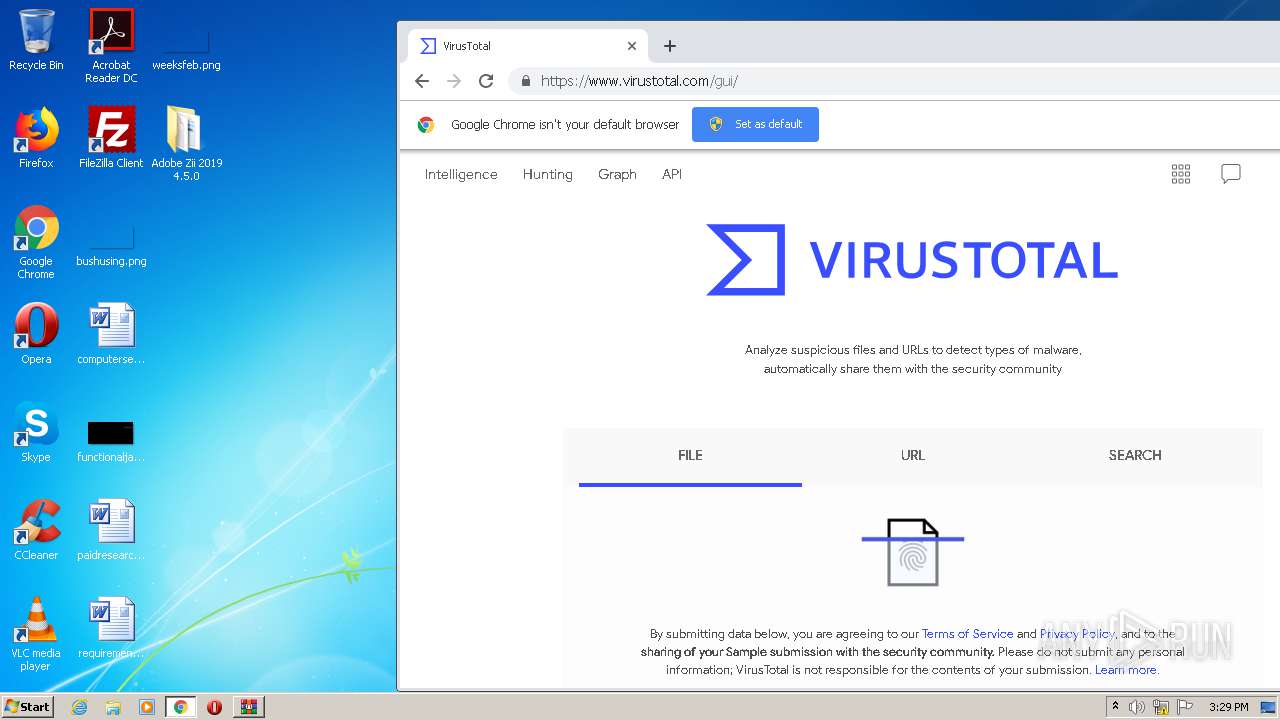Show hidden system tray icons
This screenshot has width=1280, height=720.
pos(1116,707)
